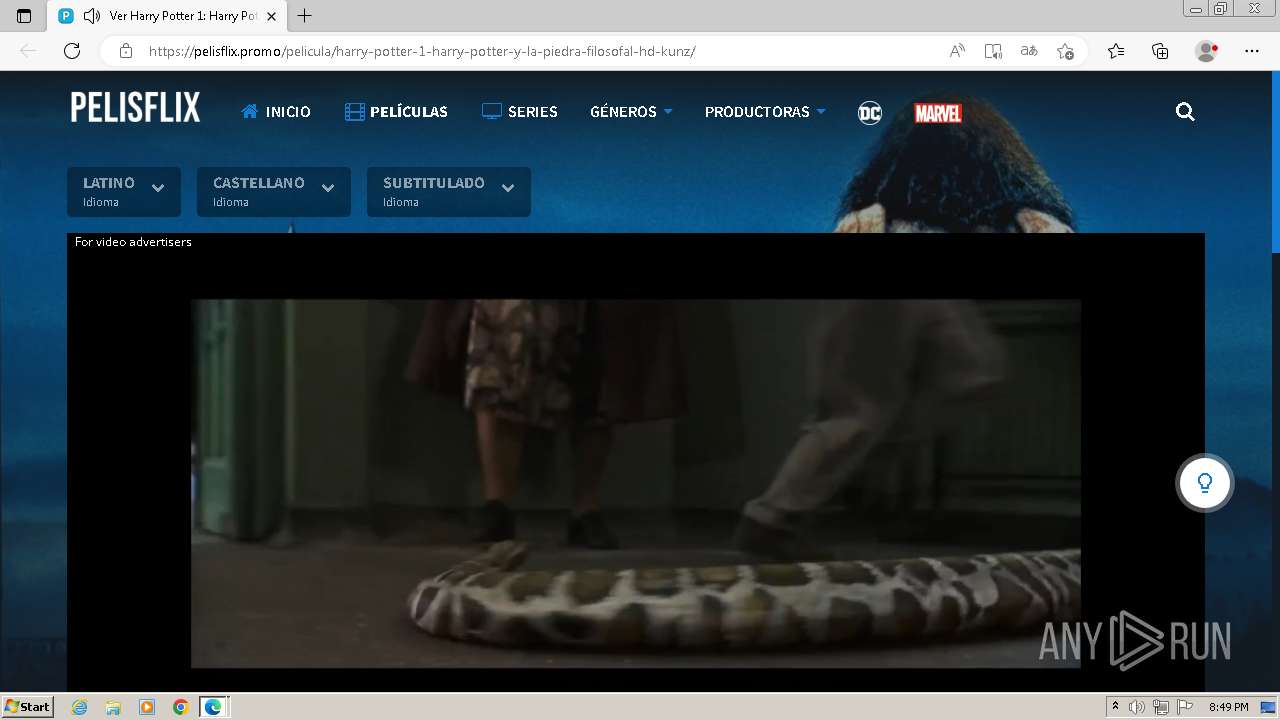Show hidden system tray icons
Viewport: 1280px width, 720px height.
click(1115, 707)
